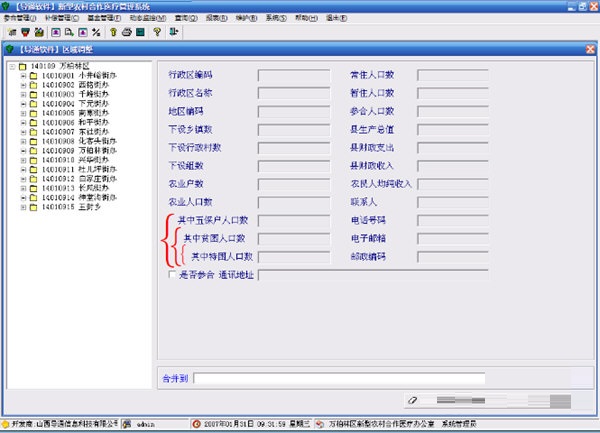This screenshot has width=600, height=433.
Task: Open the 查询 menu
Action: [186, 18]
